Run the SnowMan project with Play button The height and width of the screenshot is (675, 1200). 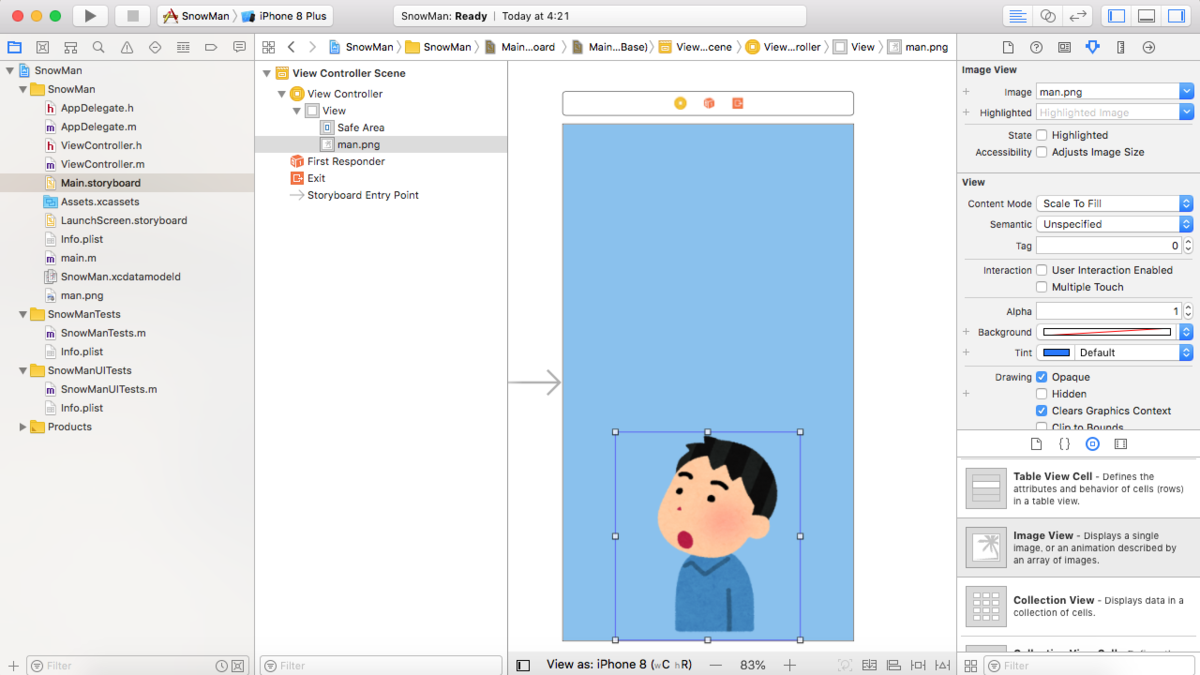90,16
